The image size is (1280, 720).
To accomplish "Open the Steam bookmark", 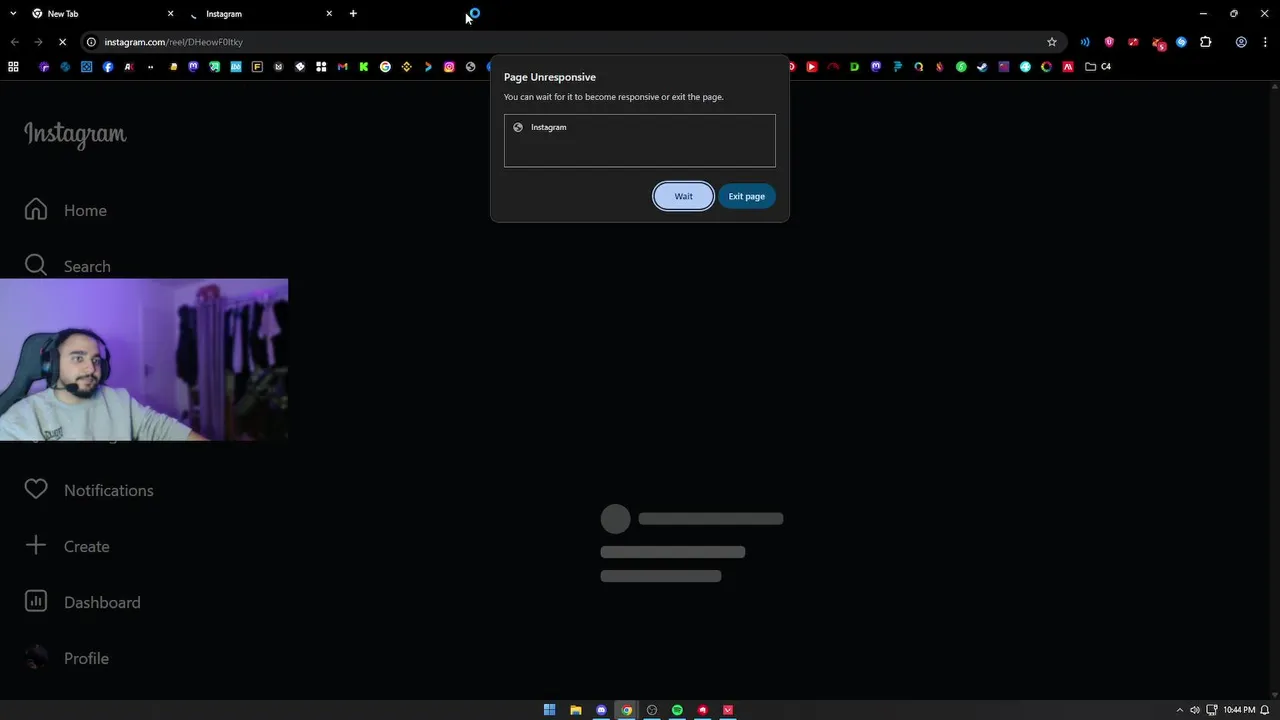I will (x=982, y=67).
